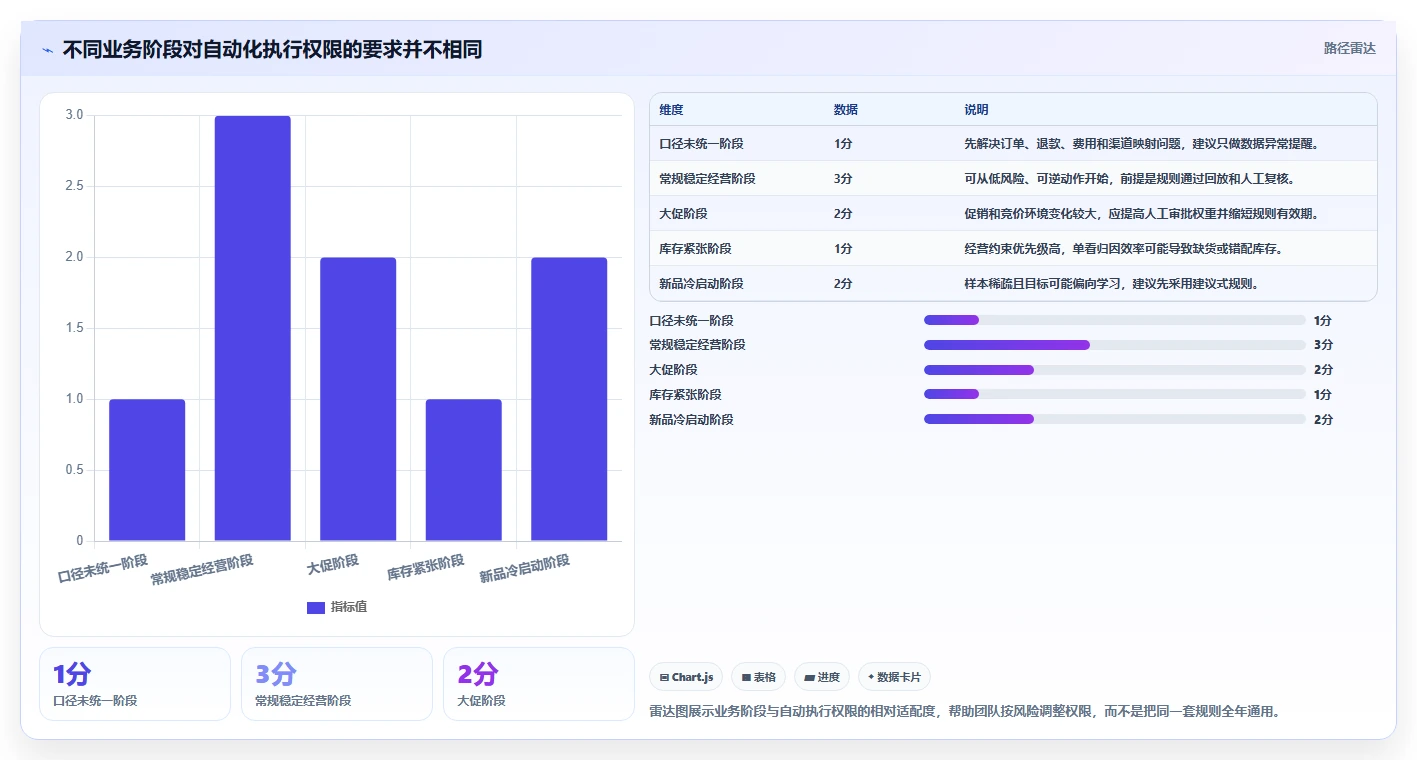Viewport: 1417px width, 760px height.
Task: Click description starting 先解决订单、退款
Action: [1142, 144]
